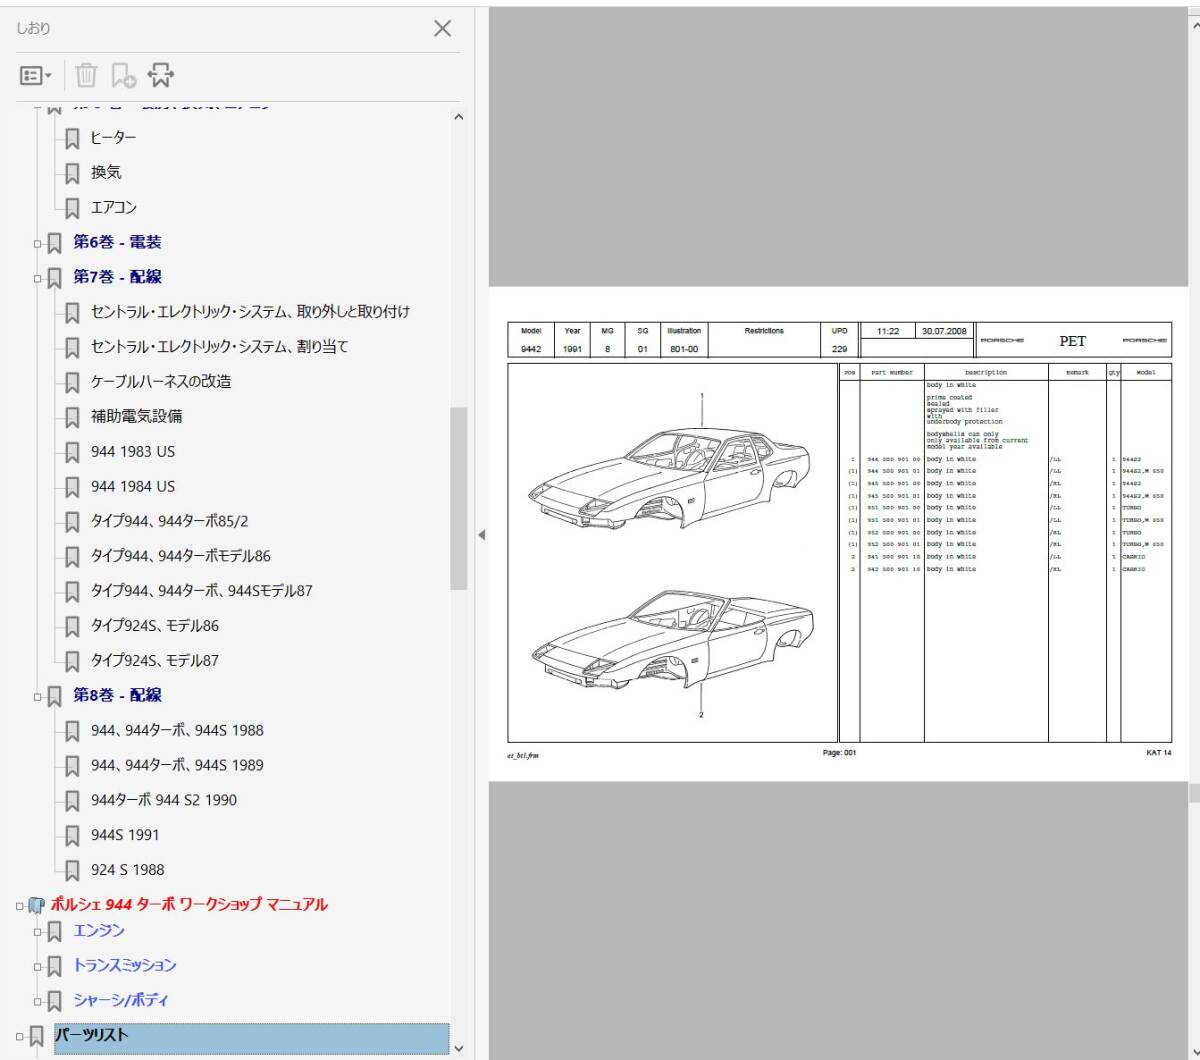Image resolution: width=1200 pixels, height=1060 pixels.
Task: Collapse the 第7巻 - 配線 node
Action: pos(38,278)
